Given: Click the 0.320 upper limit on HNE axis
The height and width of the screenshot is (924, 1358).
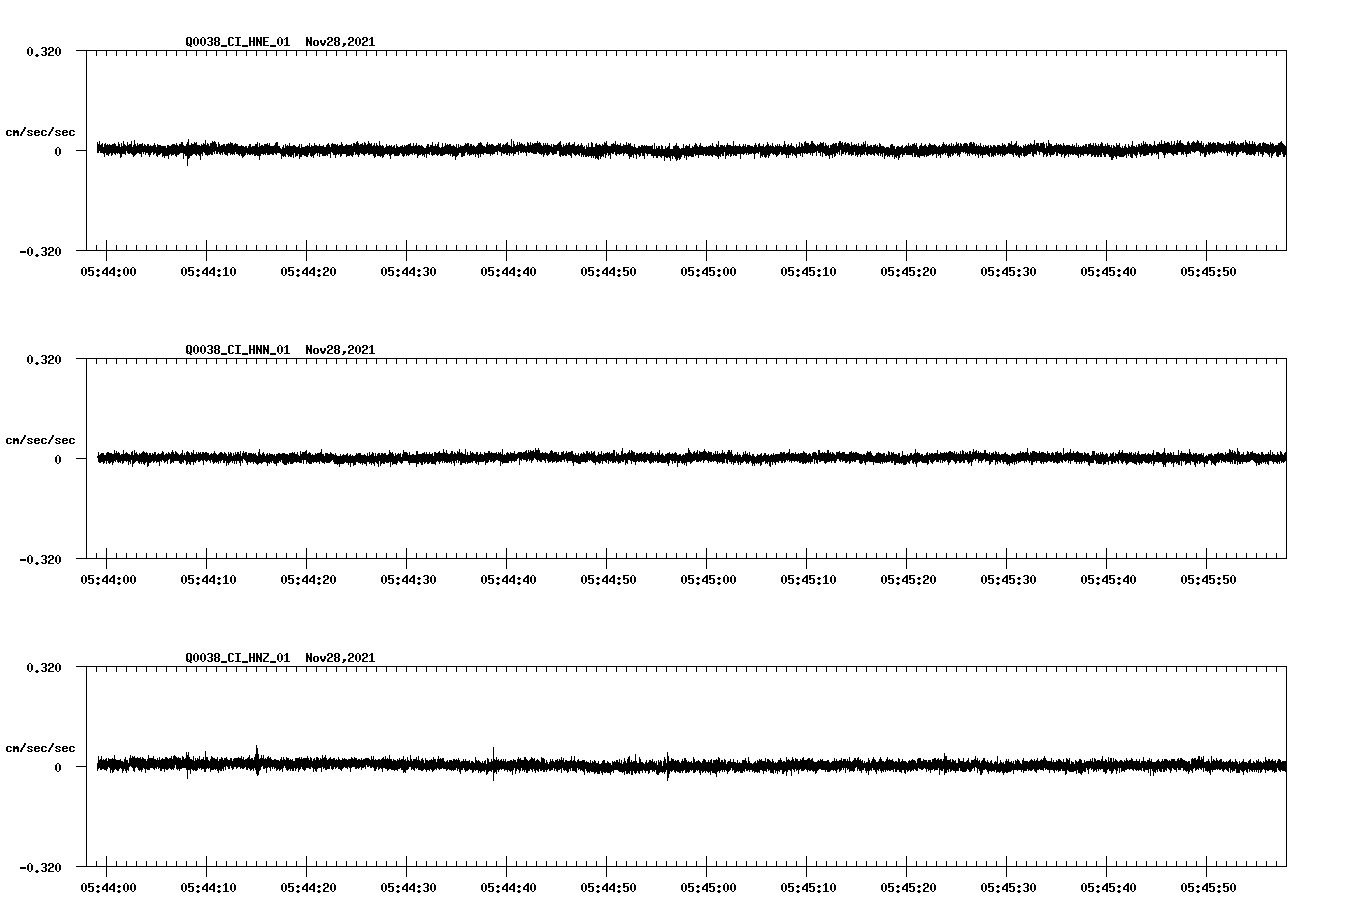Looking at the screenshot, I should pos(44,52).
